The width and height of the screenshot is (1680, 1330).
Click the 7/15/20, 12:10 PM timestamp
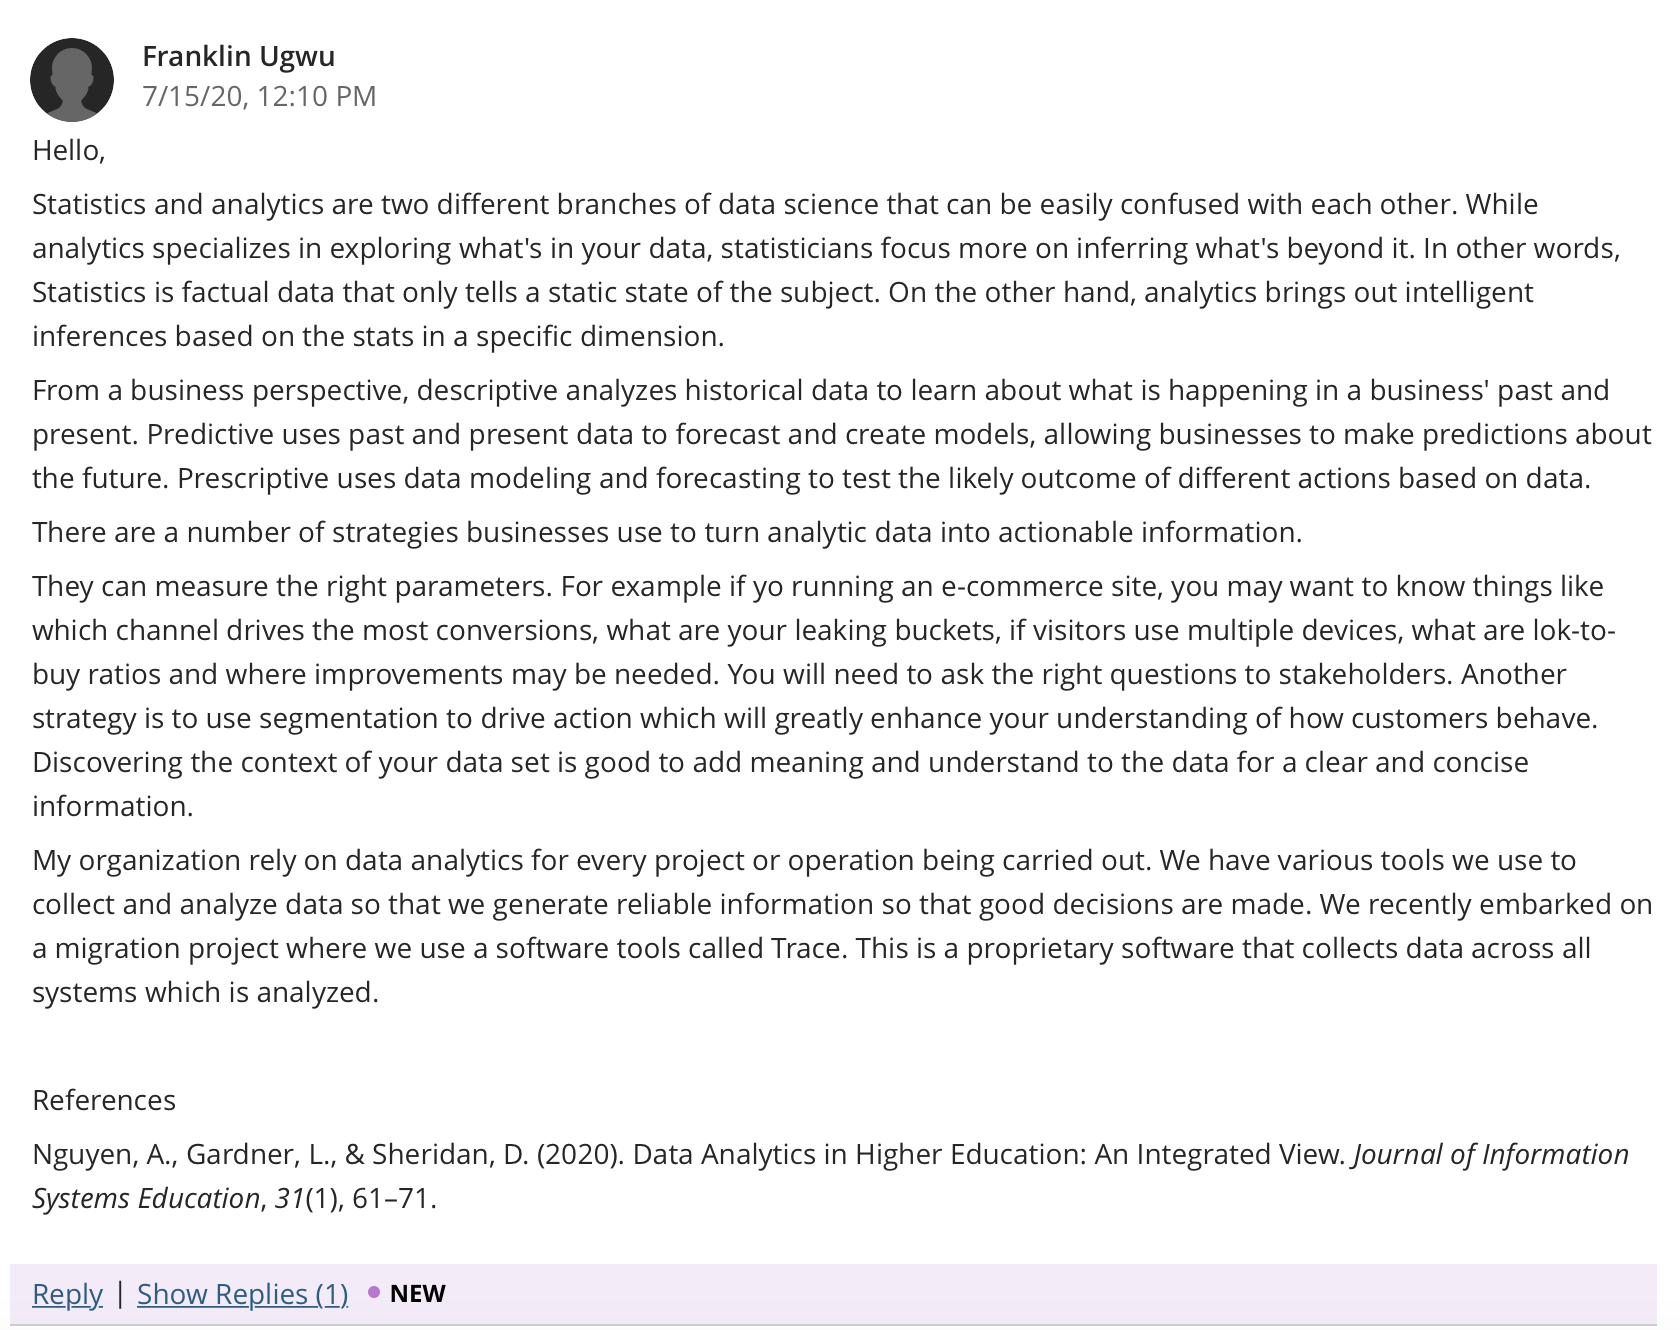[259, 96]
